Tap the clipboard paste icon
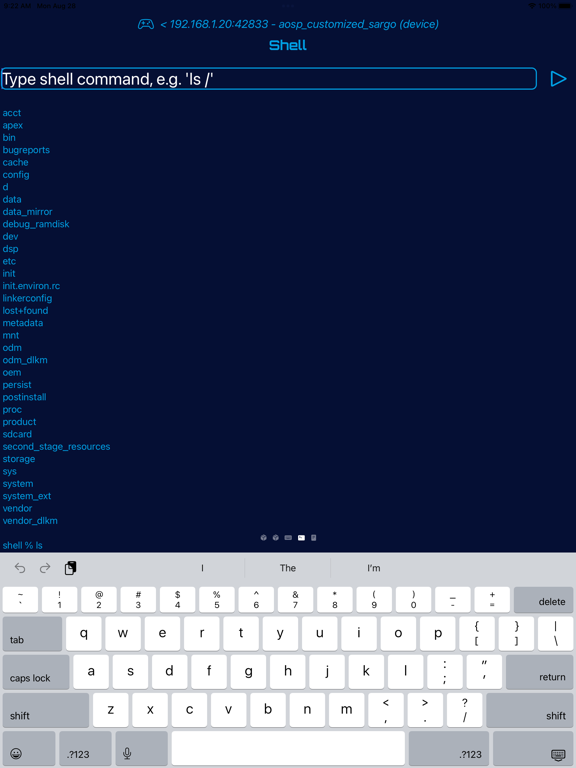 tap(71, 568)
